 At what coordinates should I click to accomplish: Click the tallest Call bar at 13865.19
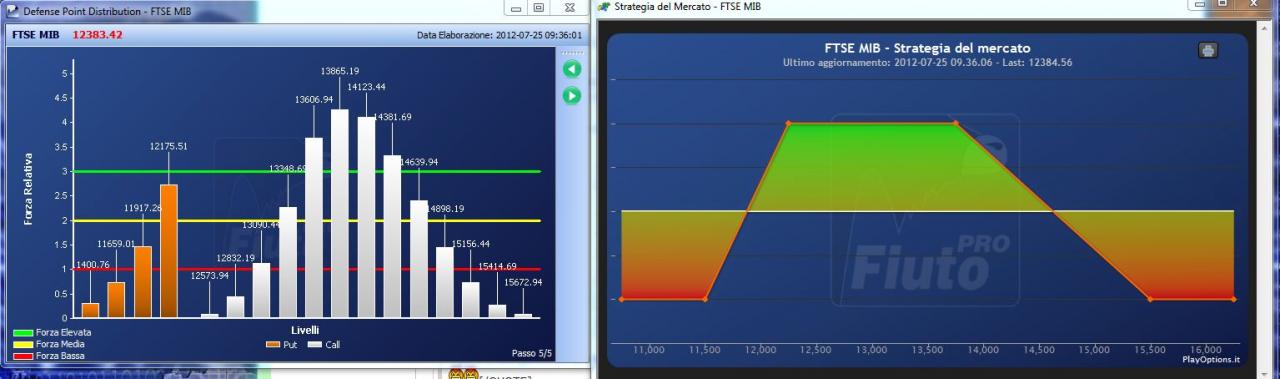[x=340, y=214]
